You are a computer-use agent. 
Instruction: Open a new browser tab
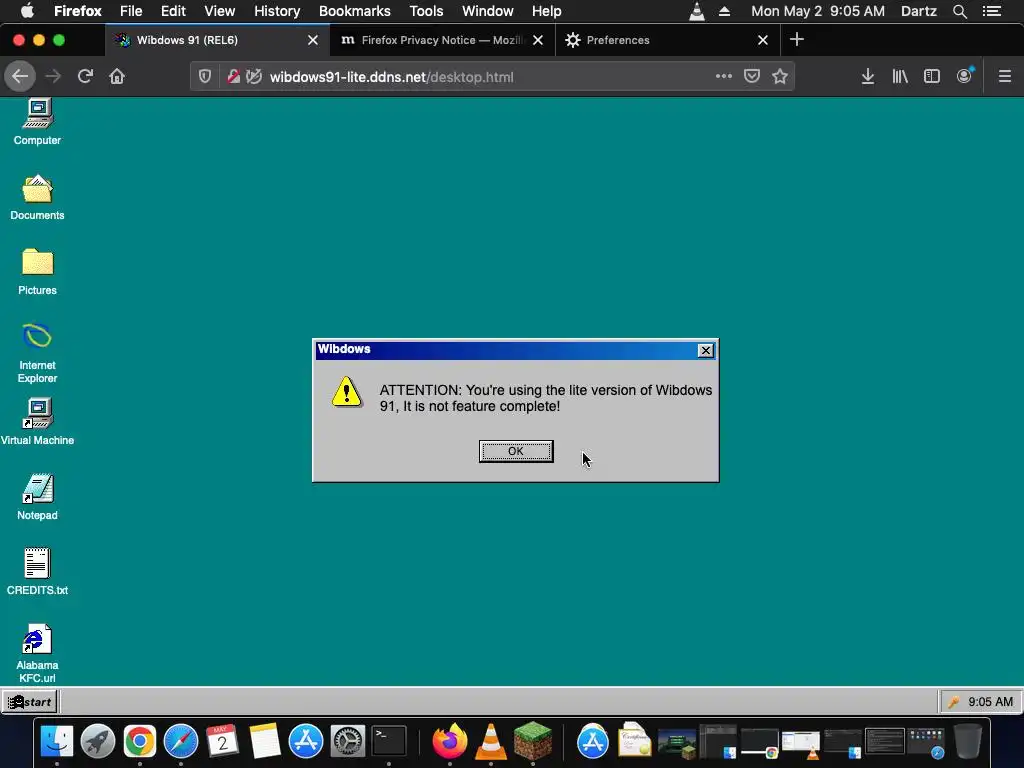point(797,40)
